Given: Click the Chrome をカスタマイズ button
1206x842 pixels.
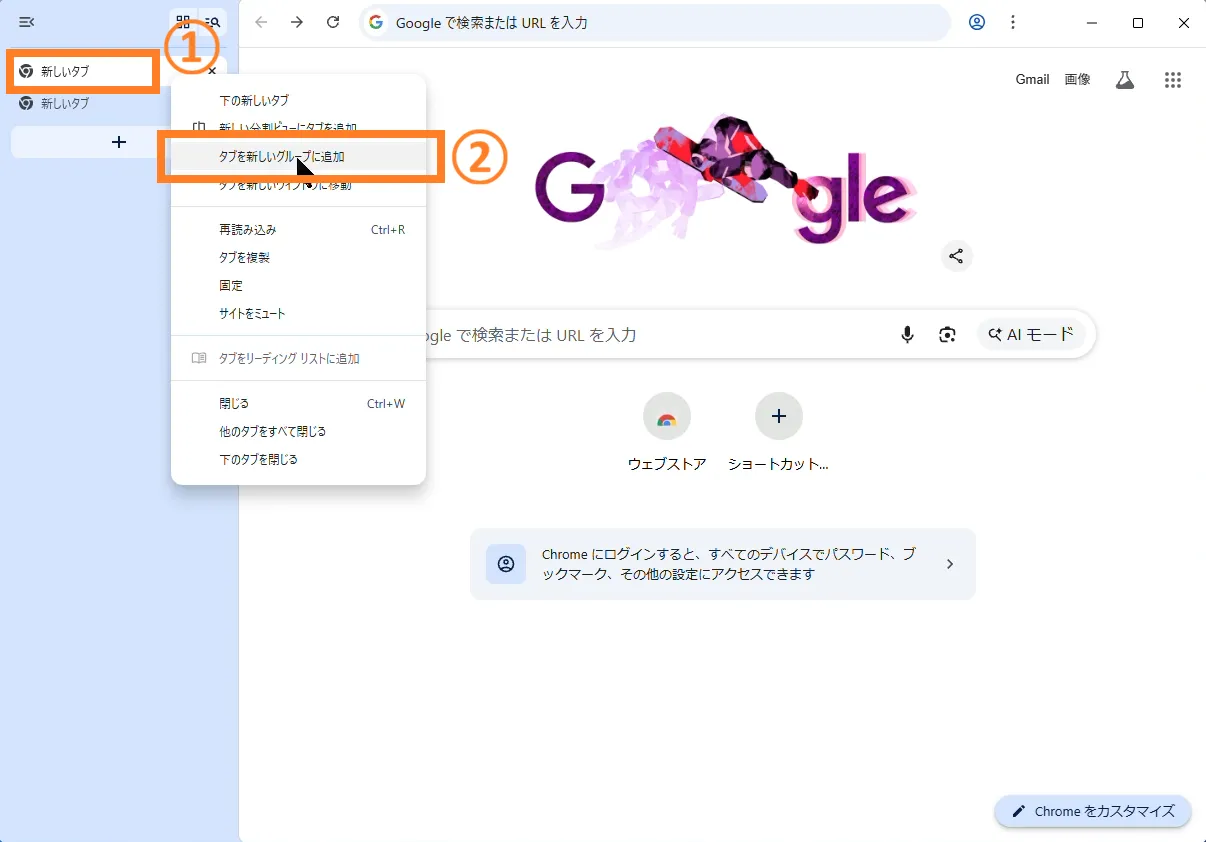Looking at the screenshot, I should tap(1092, 811).
